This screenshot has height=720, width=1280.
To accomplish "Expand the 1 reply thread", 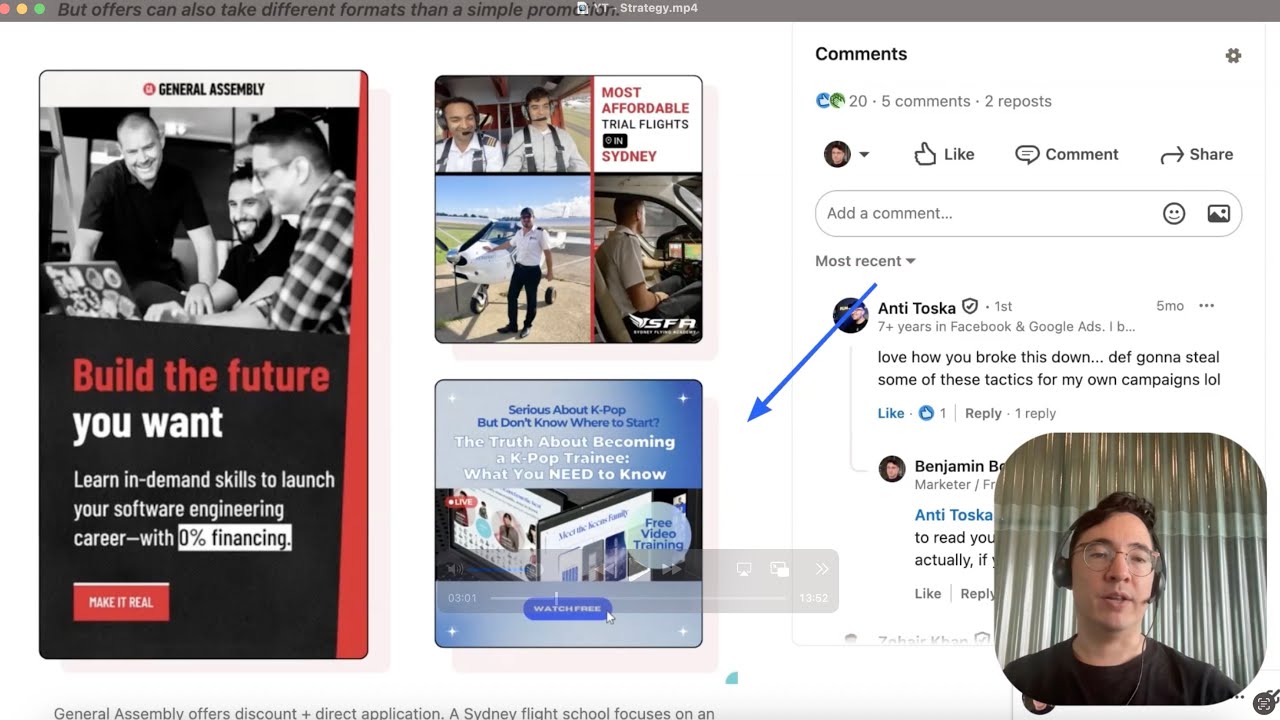I will click(x=1035, y=413).
